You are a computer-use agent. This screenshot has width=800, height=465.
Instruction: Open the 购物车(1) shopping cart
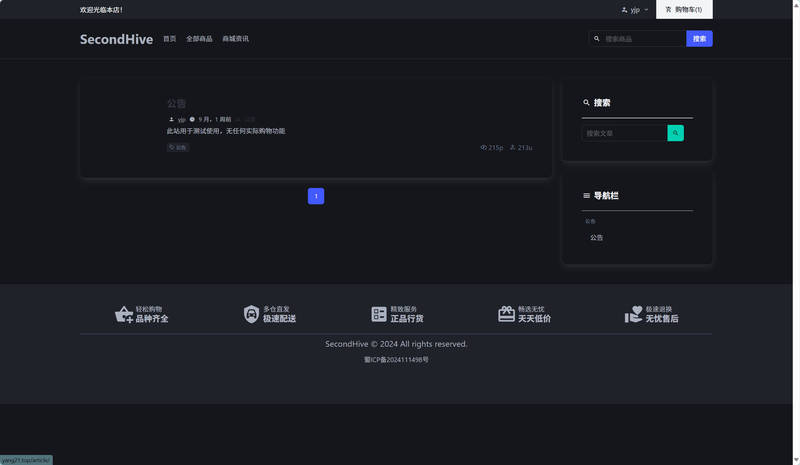[x=684, y=10]
